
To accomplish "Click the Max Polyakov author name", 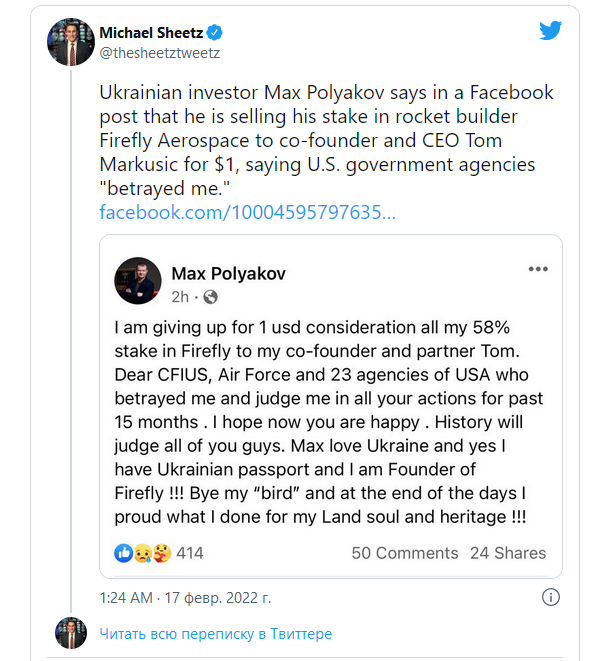I will pos(230,273).
